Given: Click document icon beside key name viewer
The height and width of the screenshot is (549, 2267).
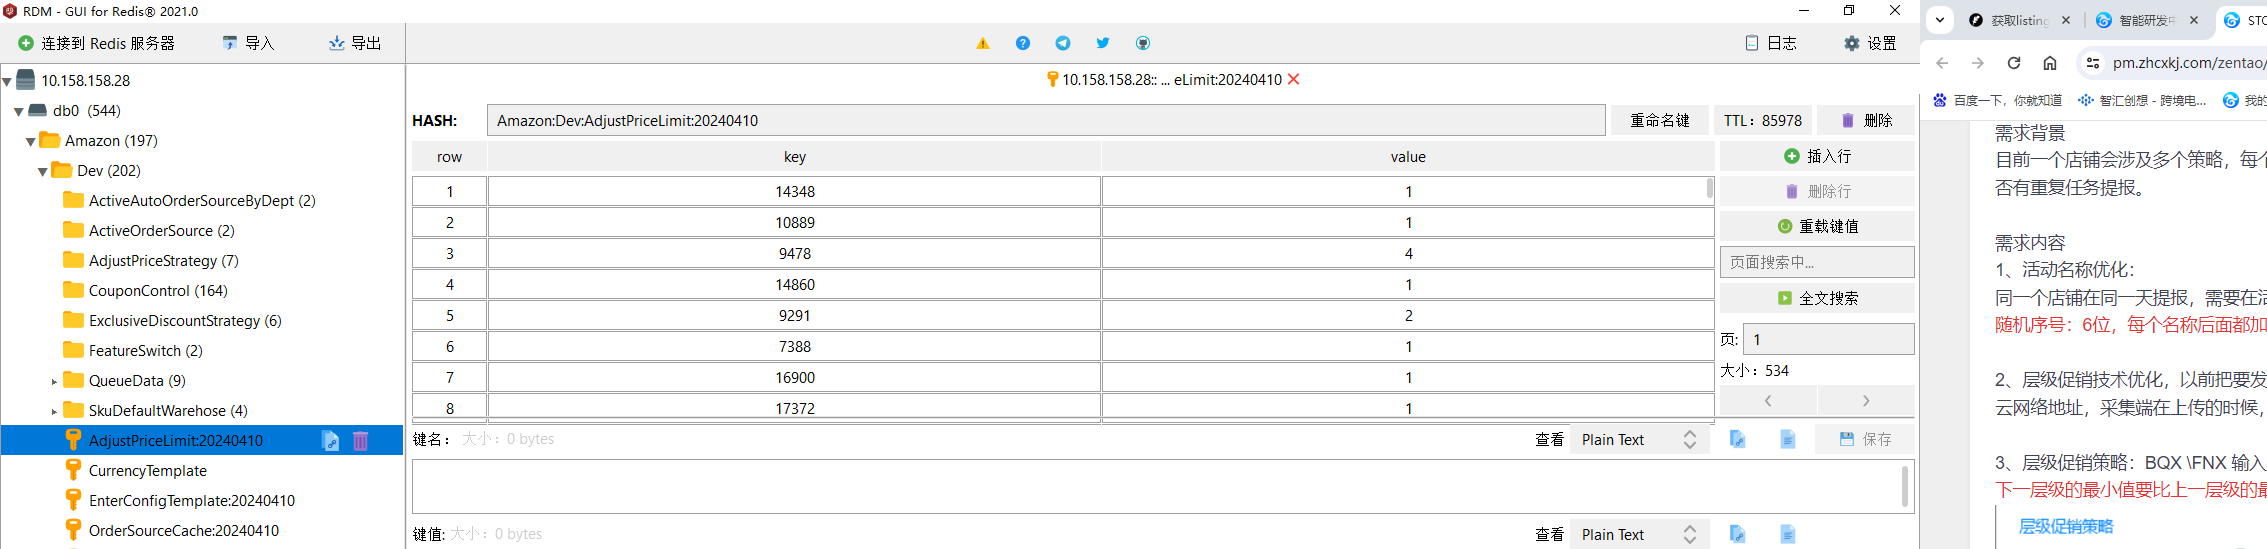Looking at the screenshot, I should tap(1788, 439).
